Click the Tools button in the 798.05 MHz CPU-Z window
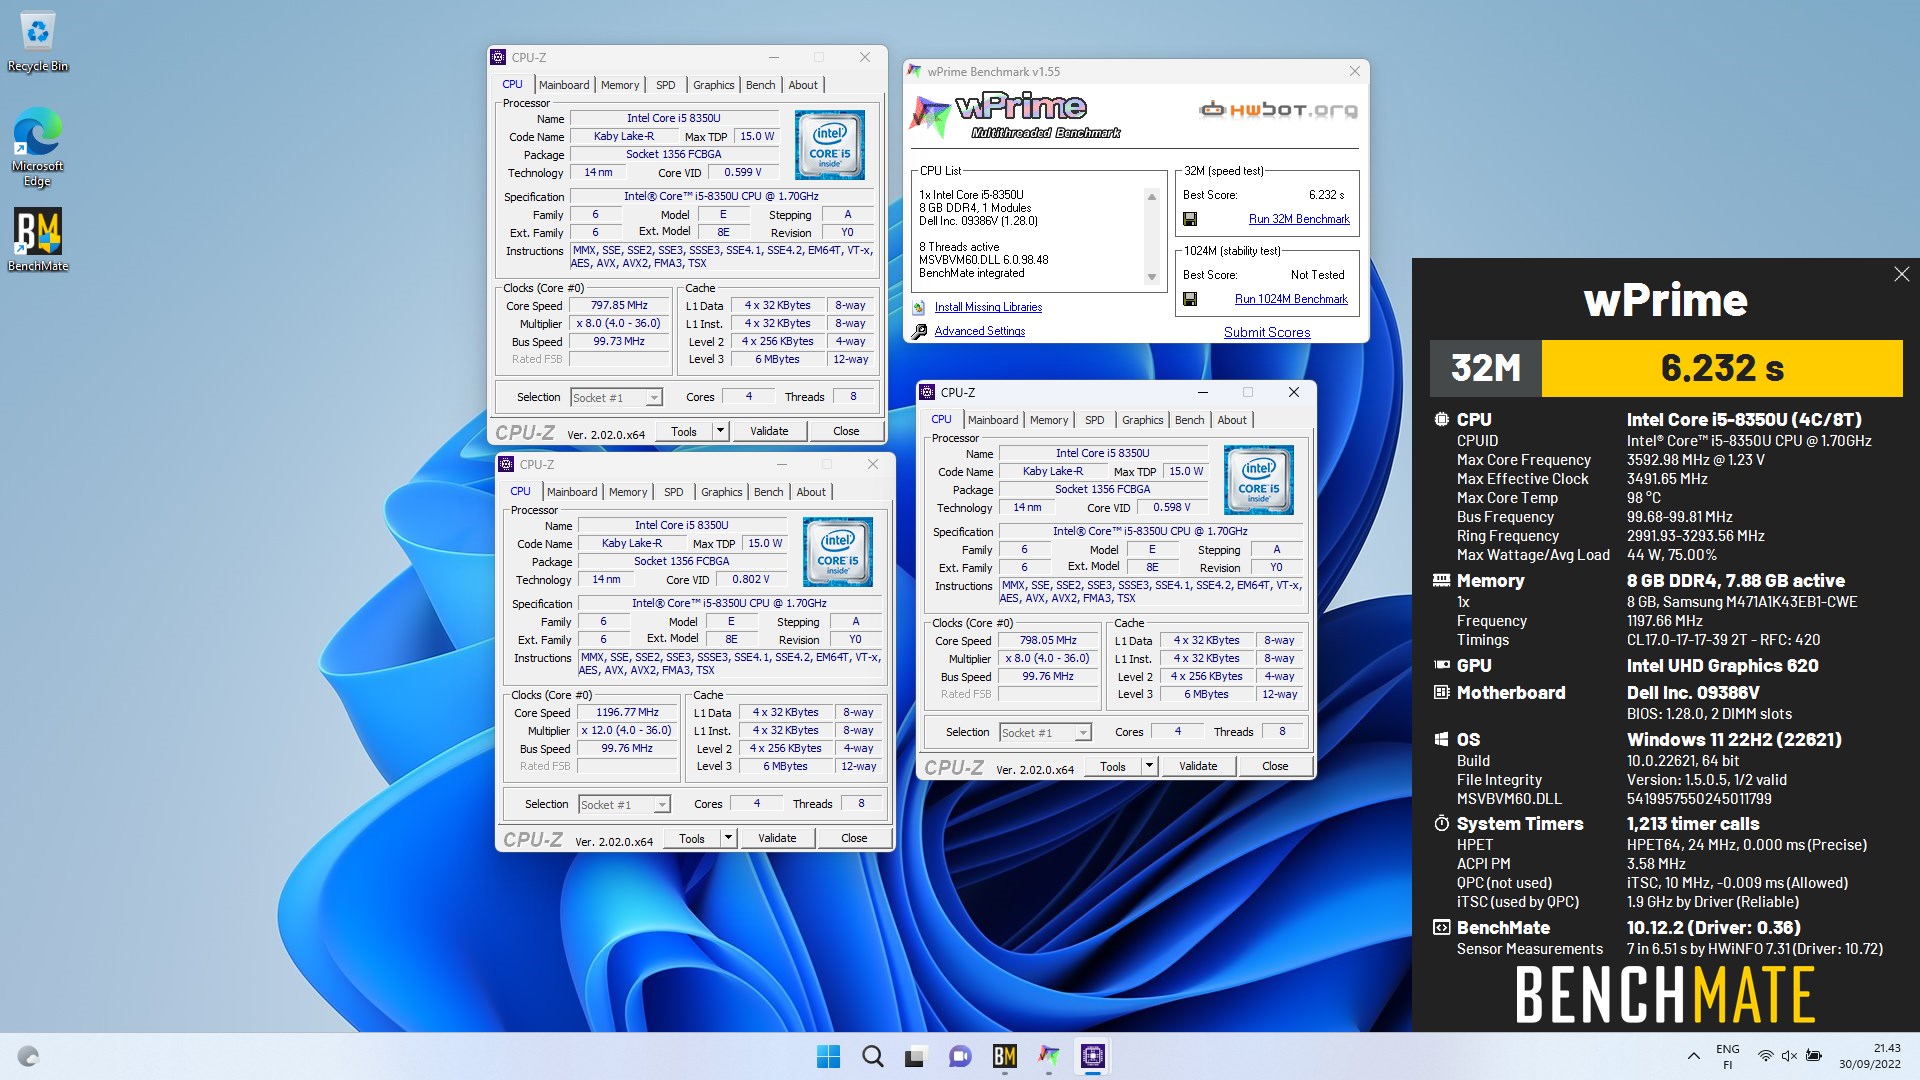 (1113, 766)
